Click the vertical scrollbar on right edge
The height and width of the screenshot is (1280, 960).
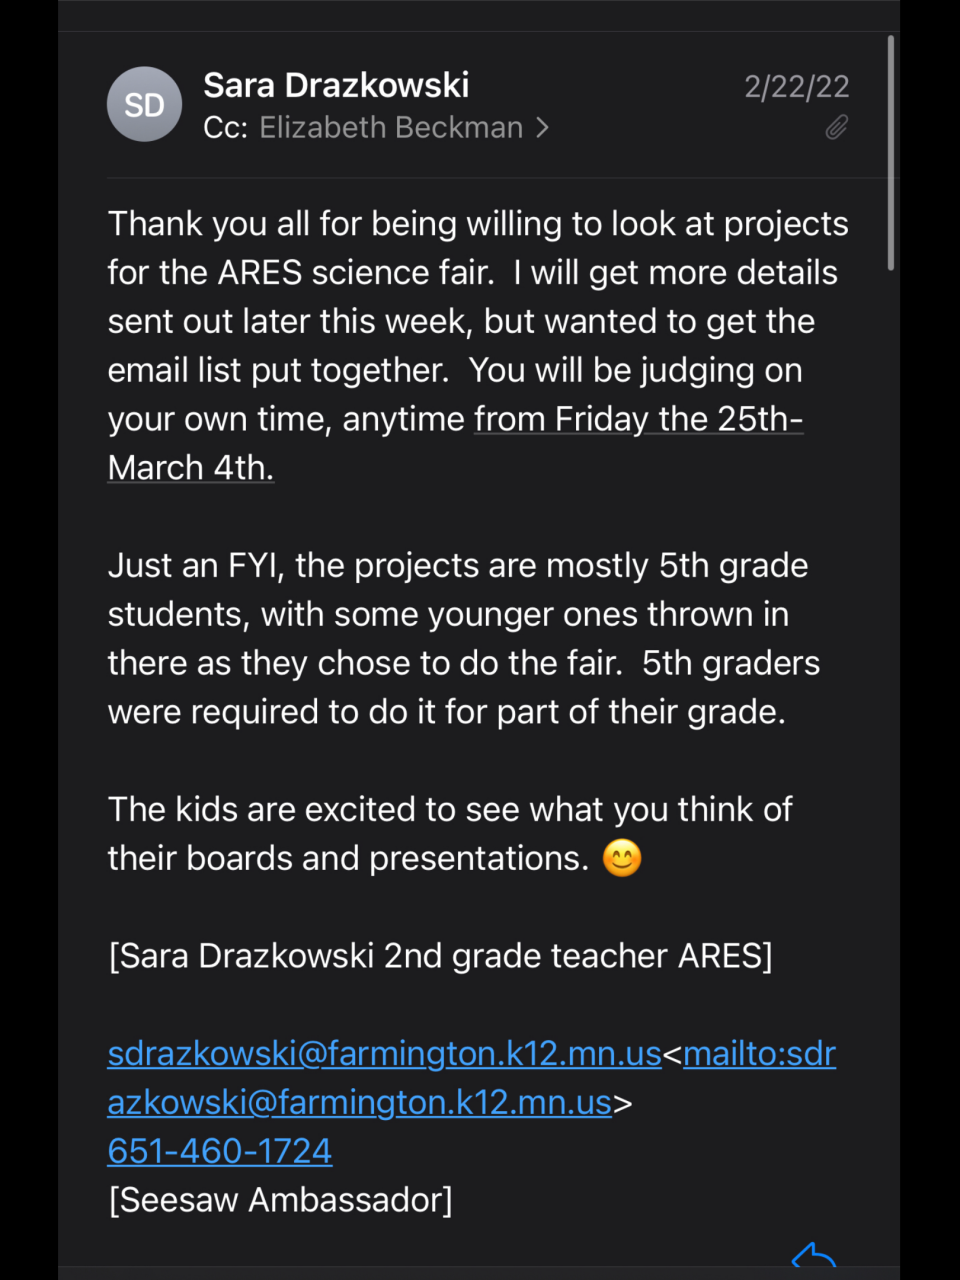(x=890, y=150)
